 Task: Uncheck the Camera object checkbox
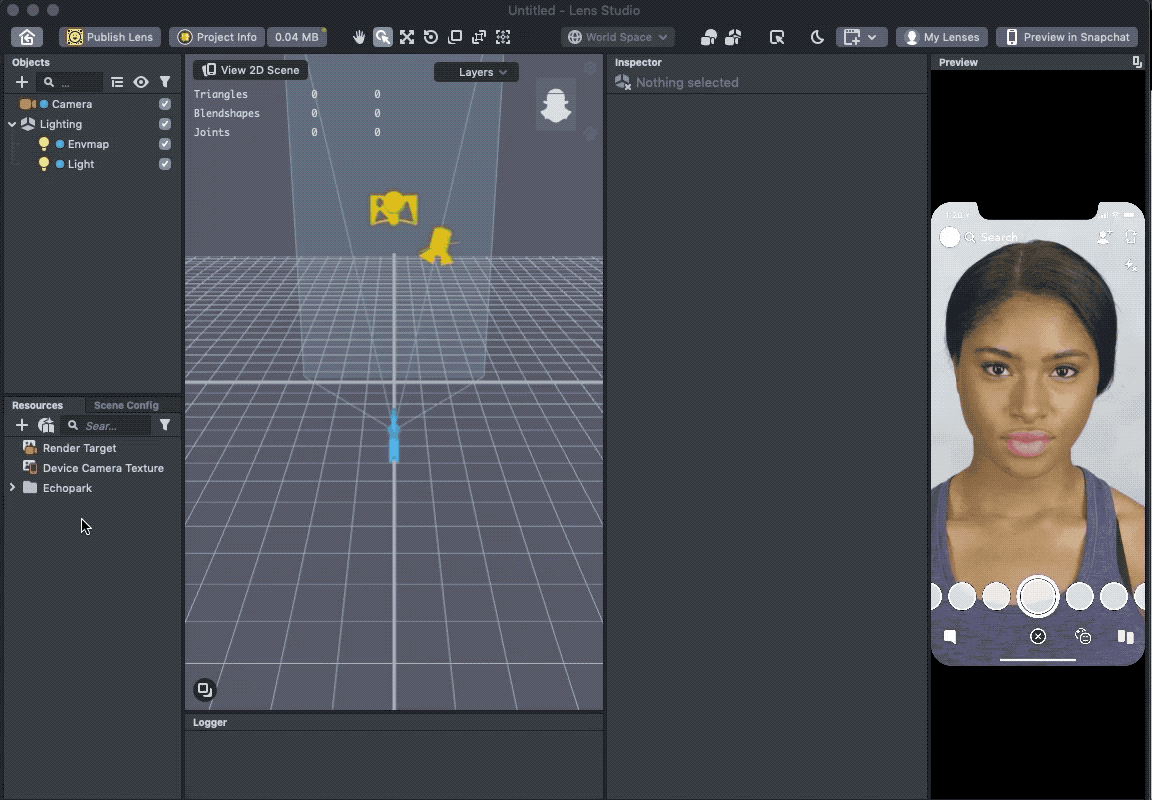tap(165, 104)
